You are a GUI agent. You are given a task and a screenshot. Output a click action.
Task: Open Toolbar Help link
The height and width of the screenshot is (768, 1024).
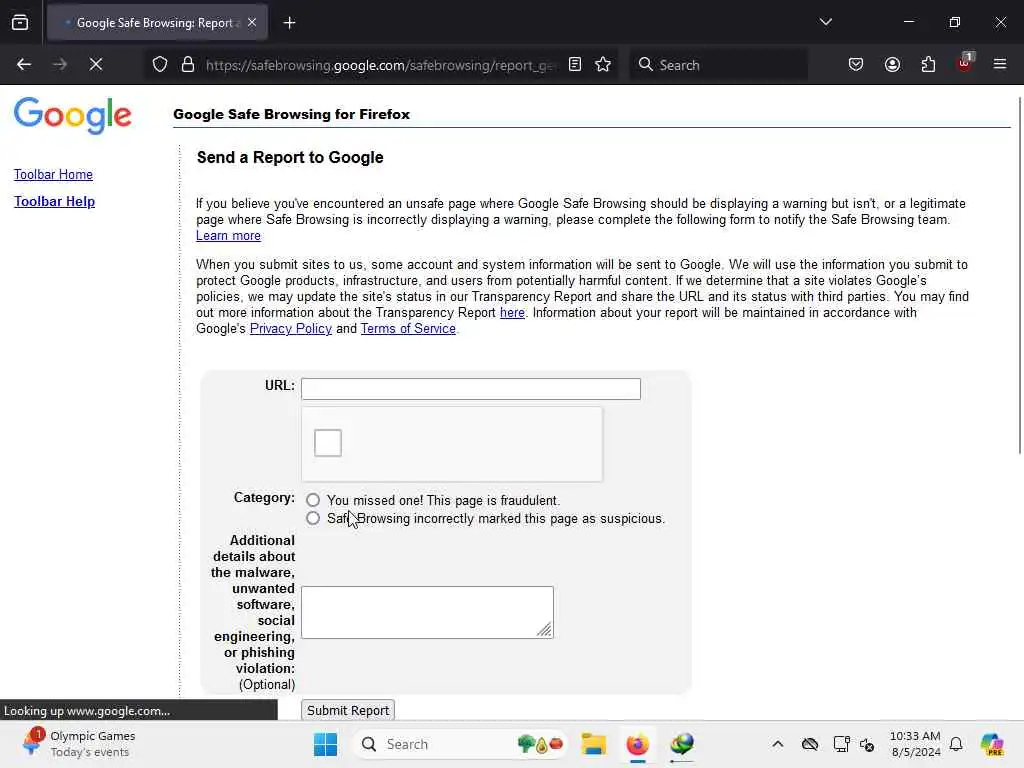coord(55,201)
